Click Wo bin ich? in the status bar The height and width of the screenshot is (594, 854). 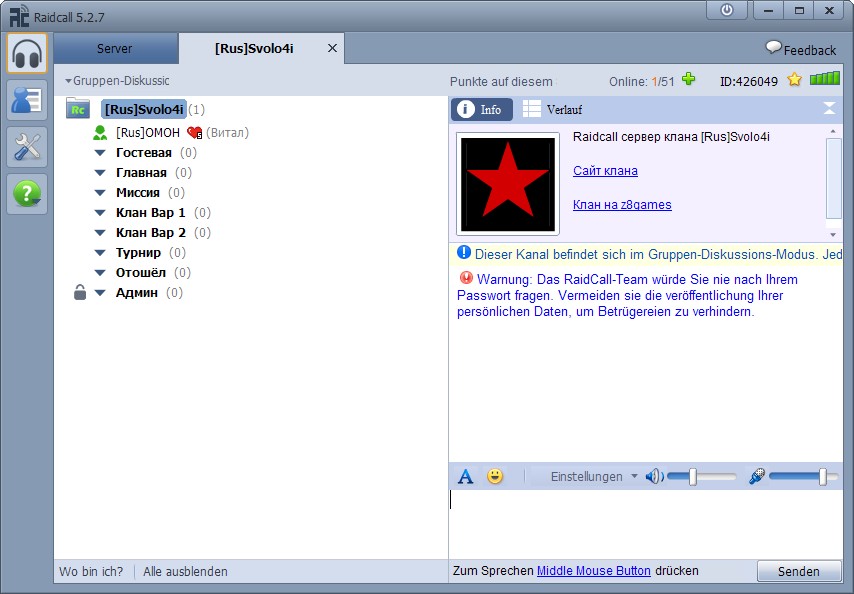click(91, 571)
